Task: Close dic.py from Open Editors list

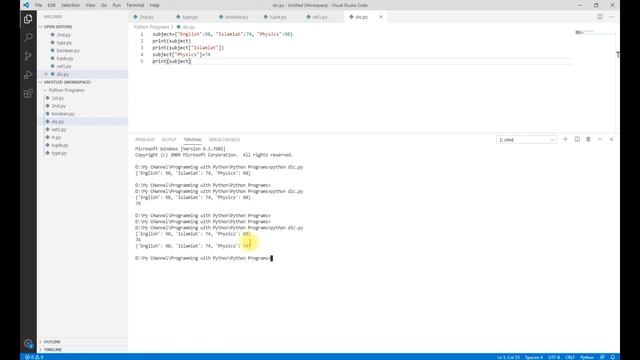Action: point(46,74)
